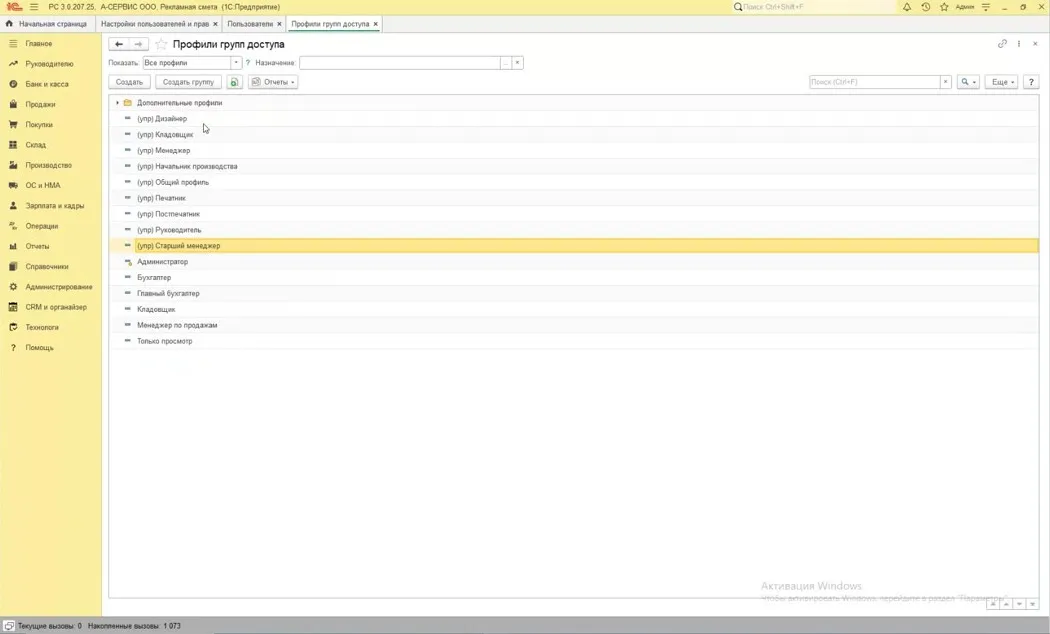Viewport: 1050px width, 634px height.
Task: Open the main hamburger menu in the title bar
Action: 34,7
